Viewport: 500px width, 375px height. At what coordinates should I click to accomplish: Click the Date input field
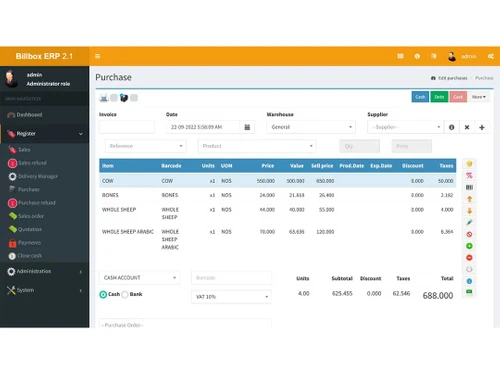point(203,127)
